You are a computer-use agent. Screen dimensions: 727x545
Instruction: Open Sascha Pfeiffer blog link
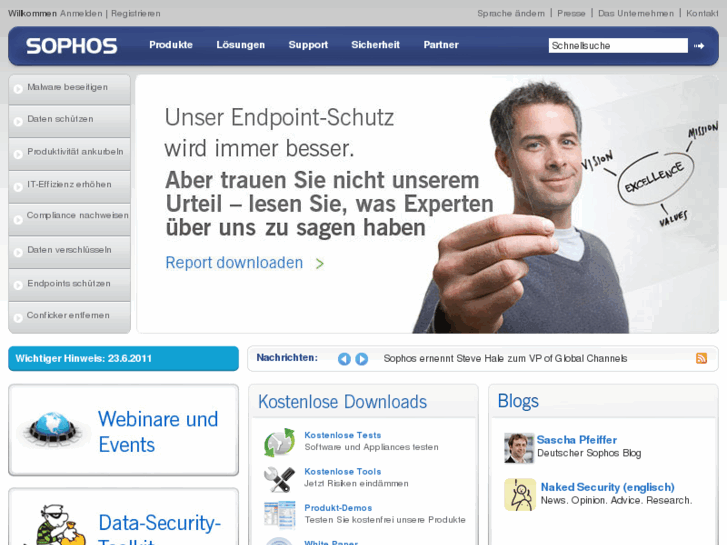[x=577, y=440]
